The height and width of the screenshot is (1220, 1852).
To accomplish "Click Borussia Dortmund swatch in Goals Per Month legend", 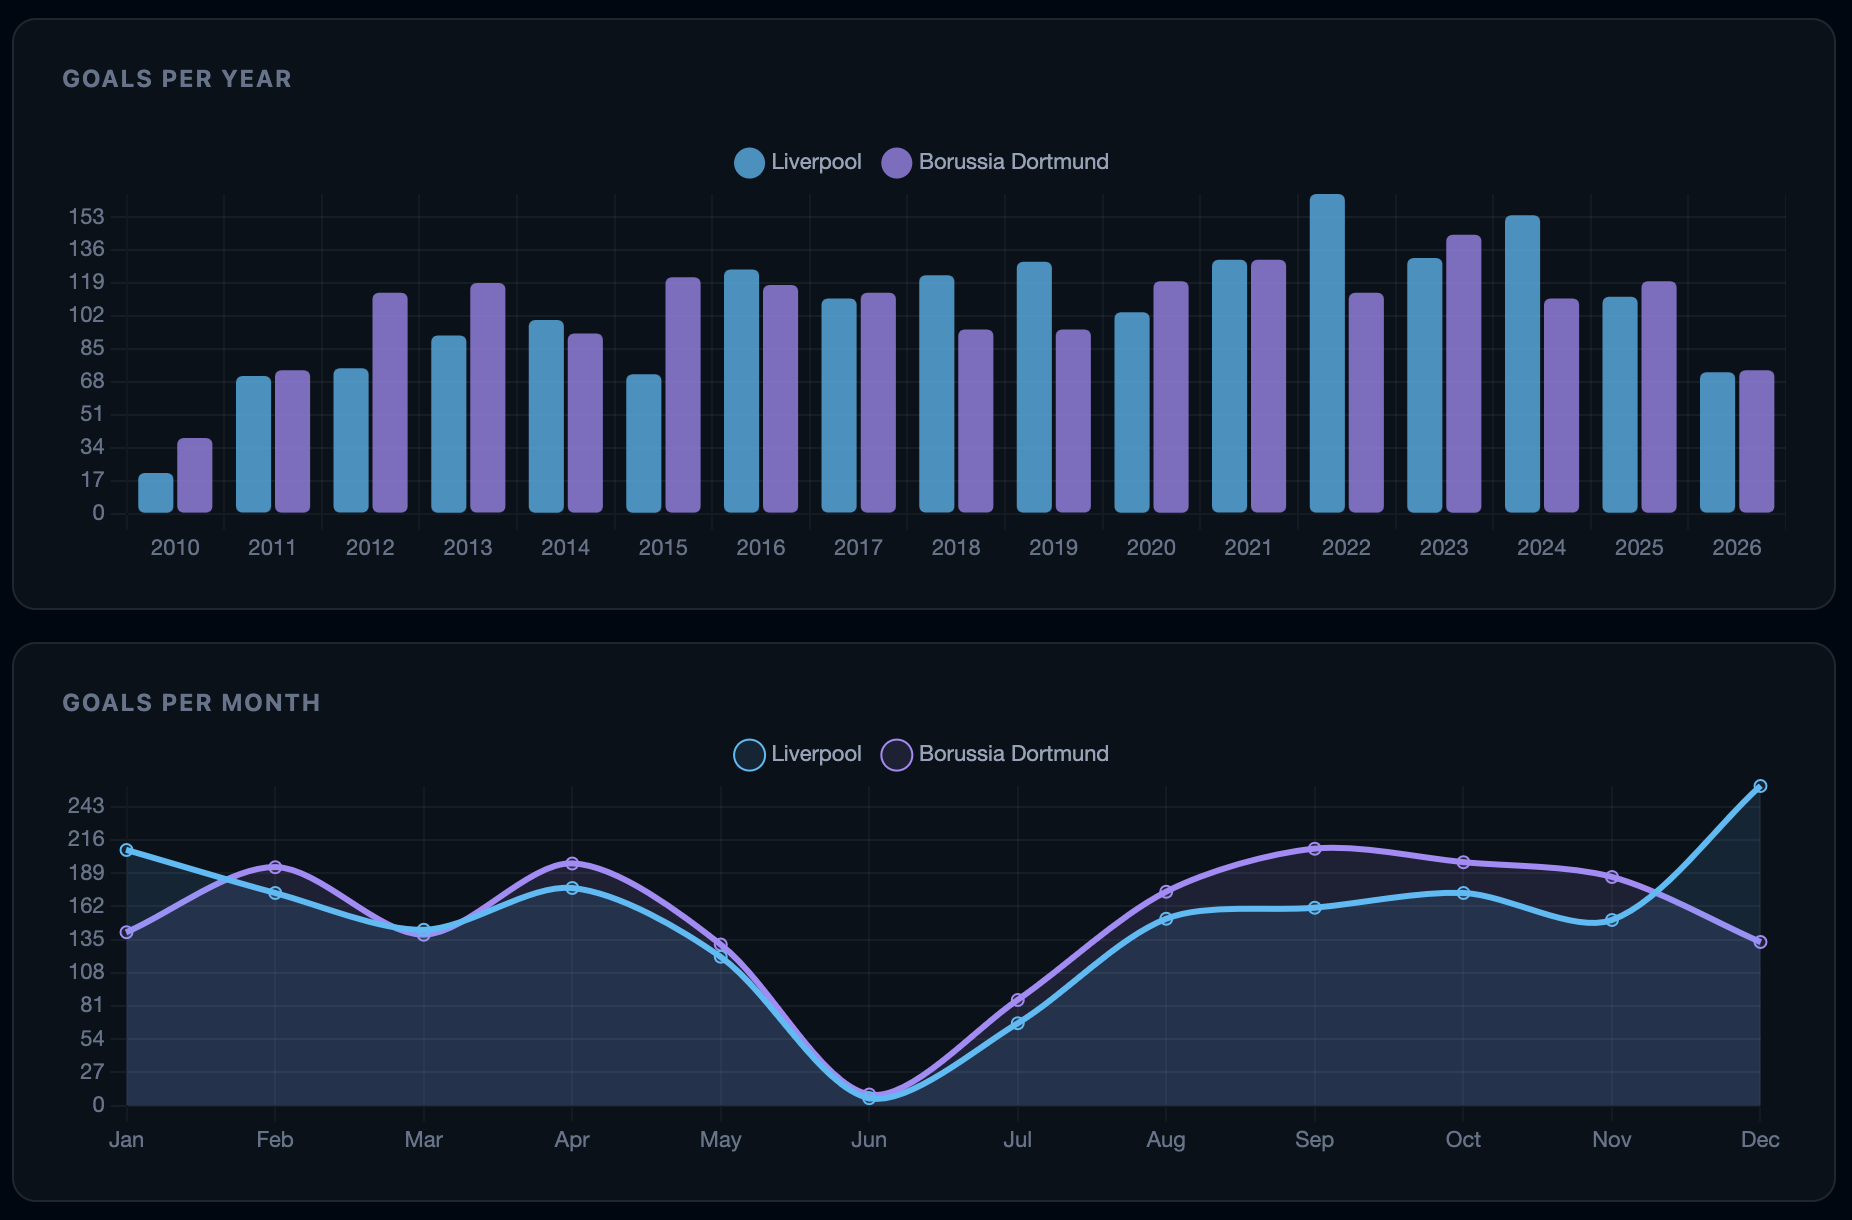I will (x=896, y=754).
